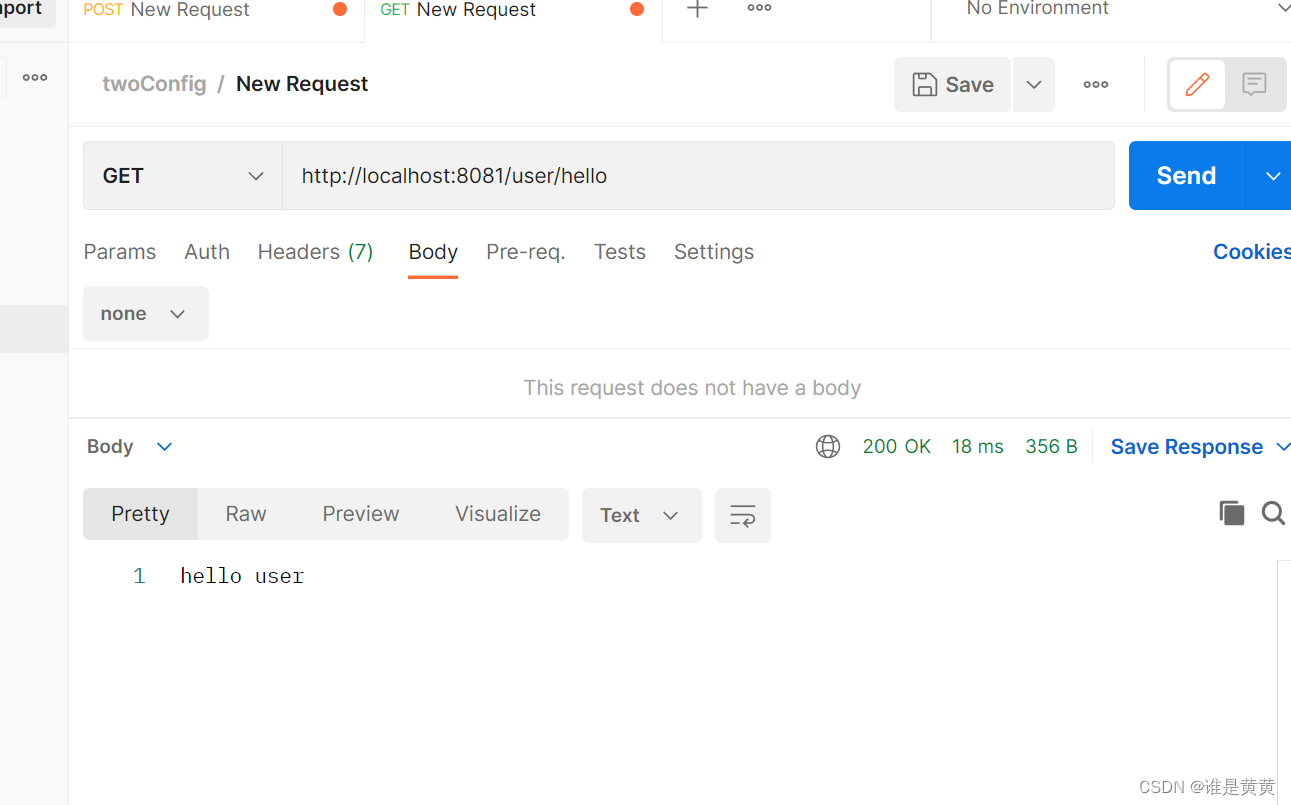Open comments panel icon
The image size is (1291, 805).
click(x=1254, y=84)
